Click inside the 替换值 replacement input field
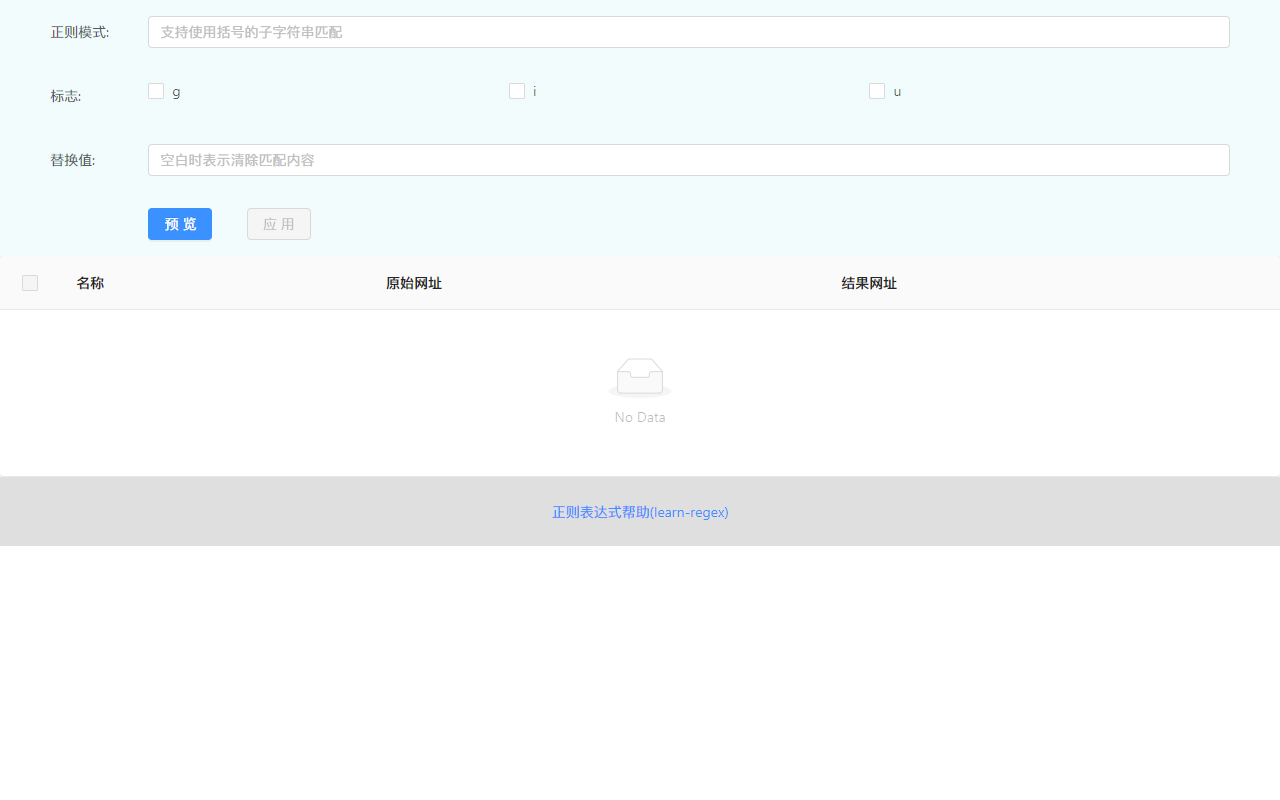Image resolution: width=1280 pixels, height=800 pixels. [688, 160]
